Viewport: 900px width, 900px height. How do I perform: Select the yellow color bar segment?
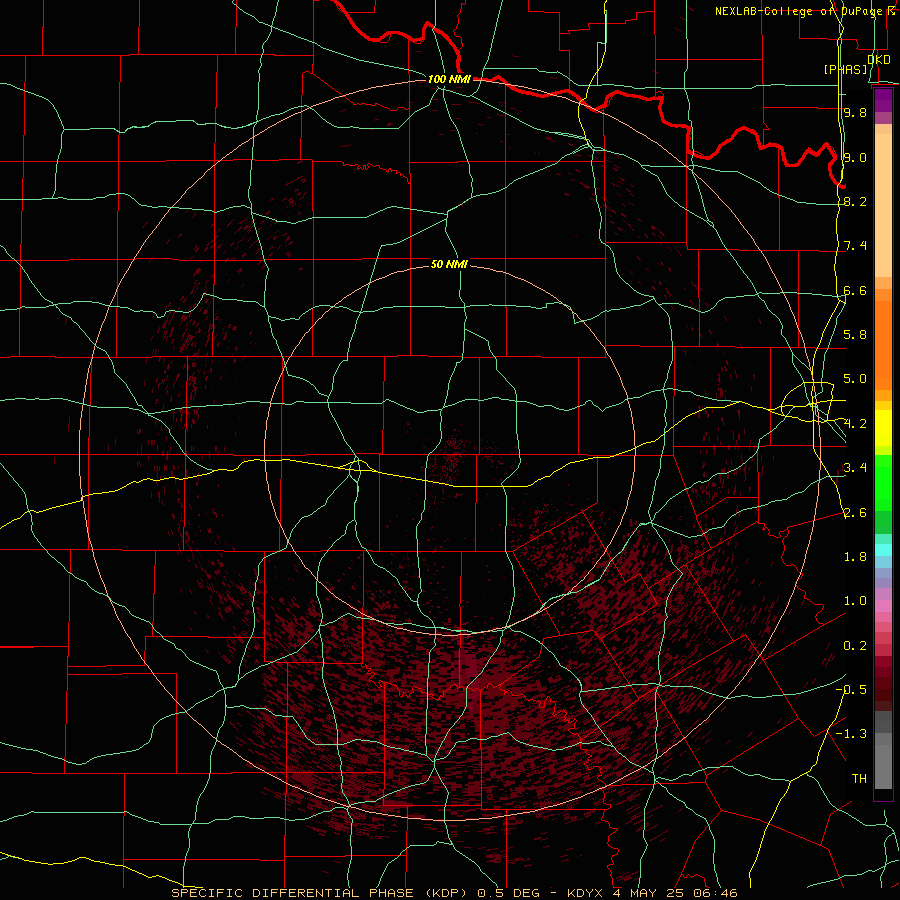(x=883, y=428)
